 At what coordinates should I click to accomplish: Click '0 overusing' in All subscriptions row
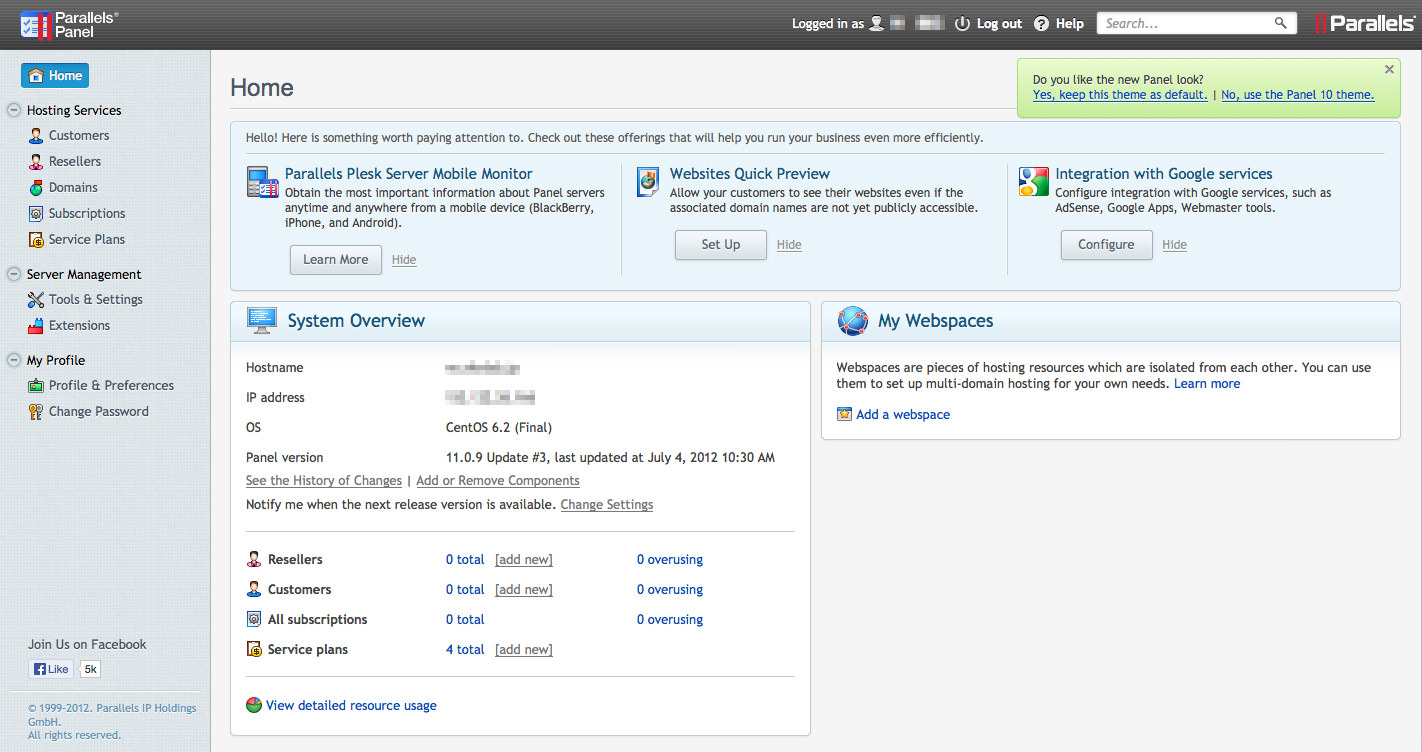click(x=670, y=620)
